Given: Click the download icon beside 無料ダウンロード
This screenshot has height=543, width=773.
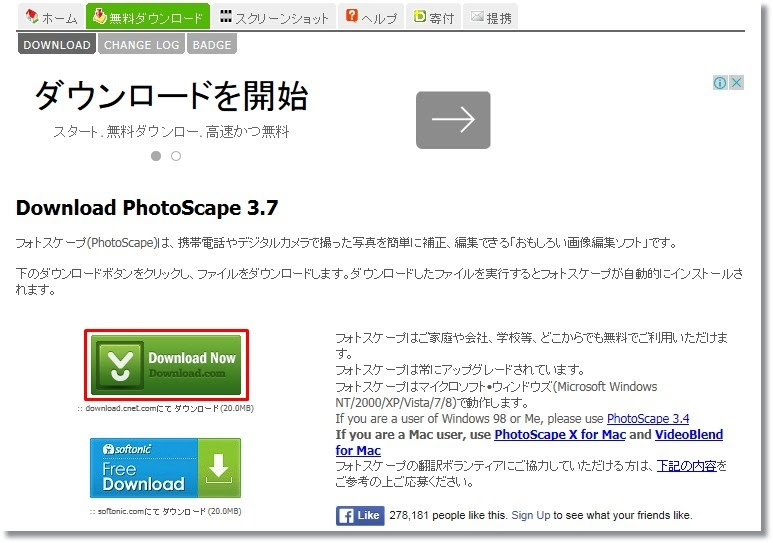Looking at the screenshot, I should pos(100,16).
